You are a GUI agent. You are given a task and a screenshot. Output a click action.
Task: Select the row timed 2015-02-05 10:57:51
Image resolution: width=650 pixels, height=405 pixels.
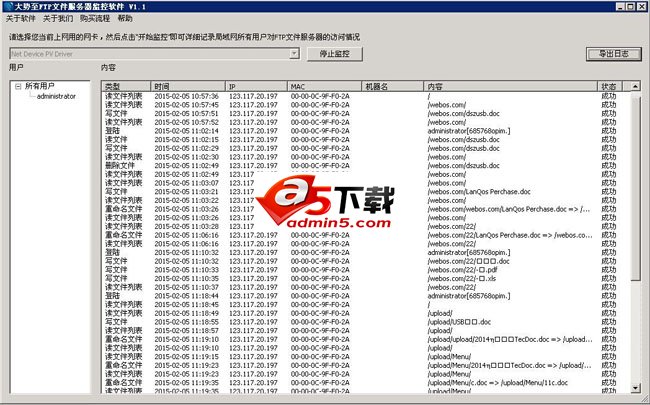click(366, 114)
